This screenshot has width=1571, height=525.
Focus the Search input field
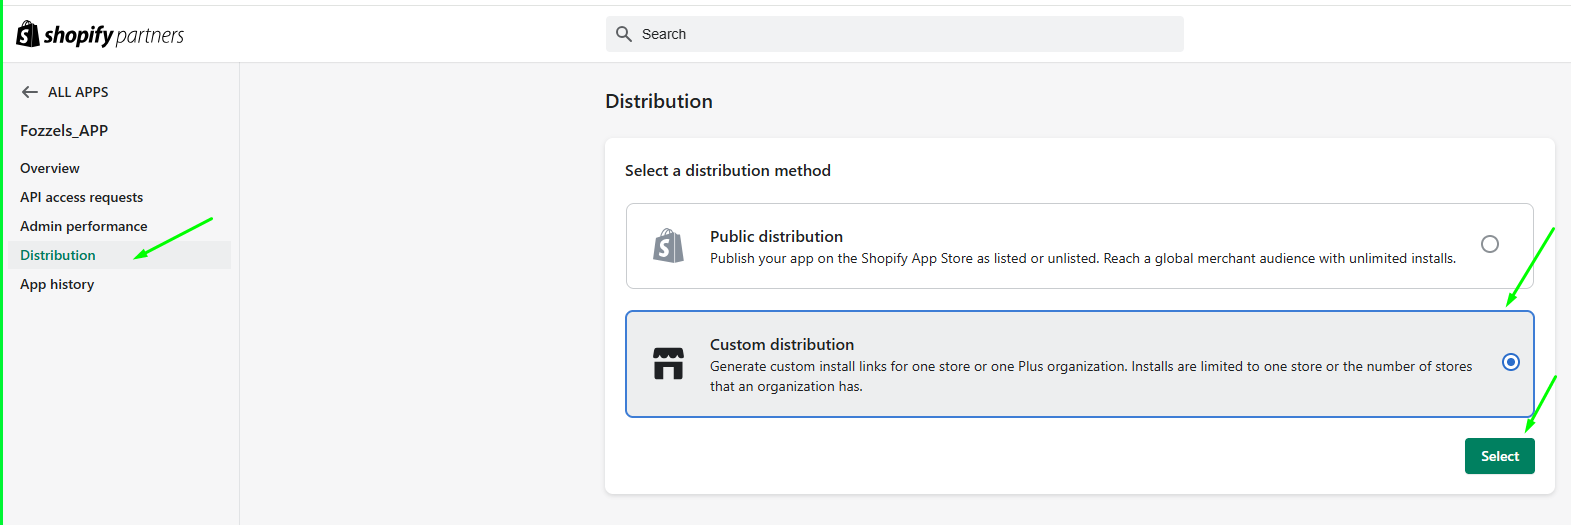[x=900, y=34]
